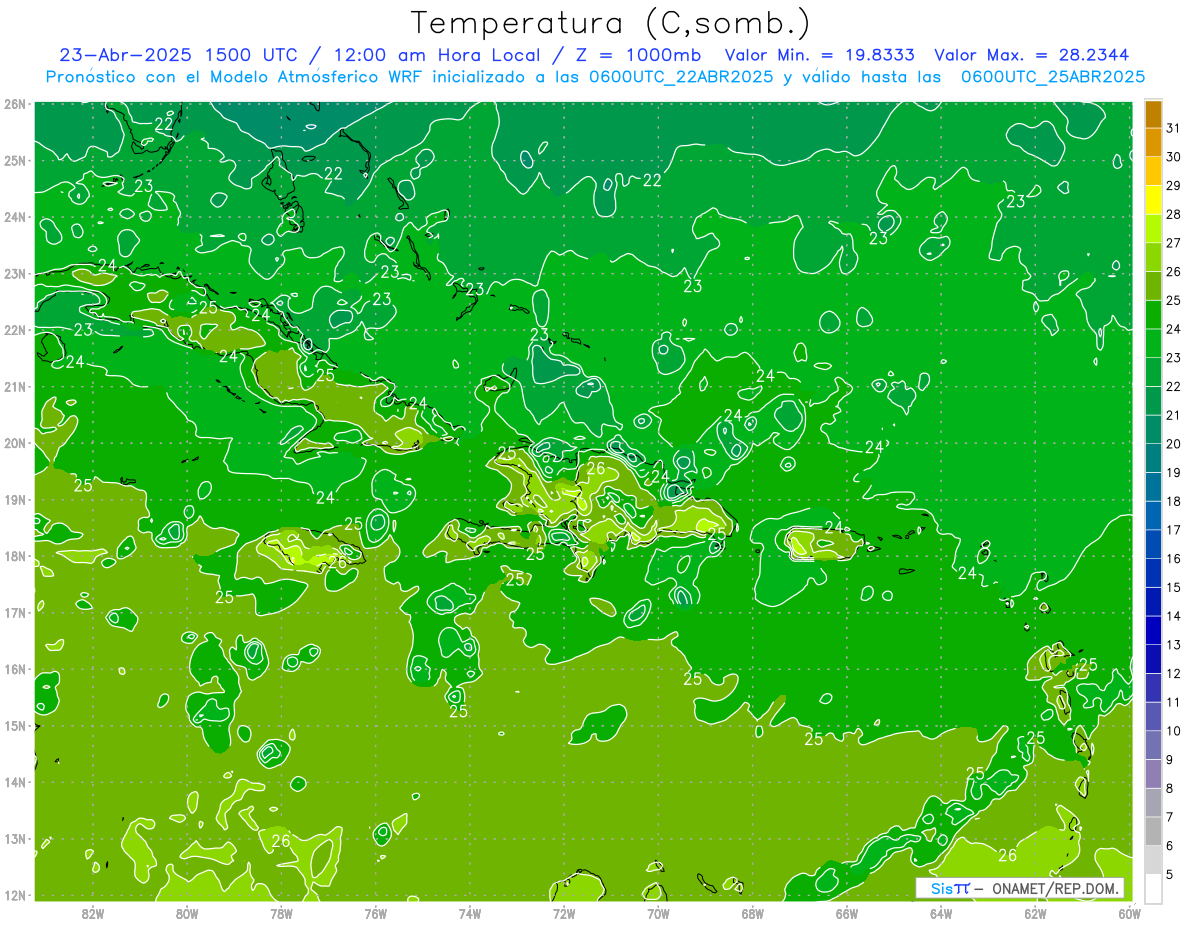The image size is (1200, 927).
Task: Click the 70W longitude axis label
Action: pos(658,913)
